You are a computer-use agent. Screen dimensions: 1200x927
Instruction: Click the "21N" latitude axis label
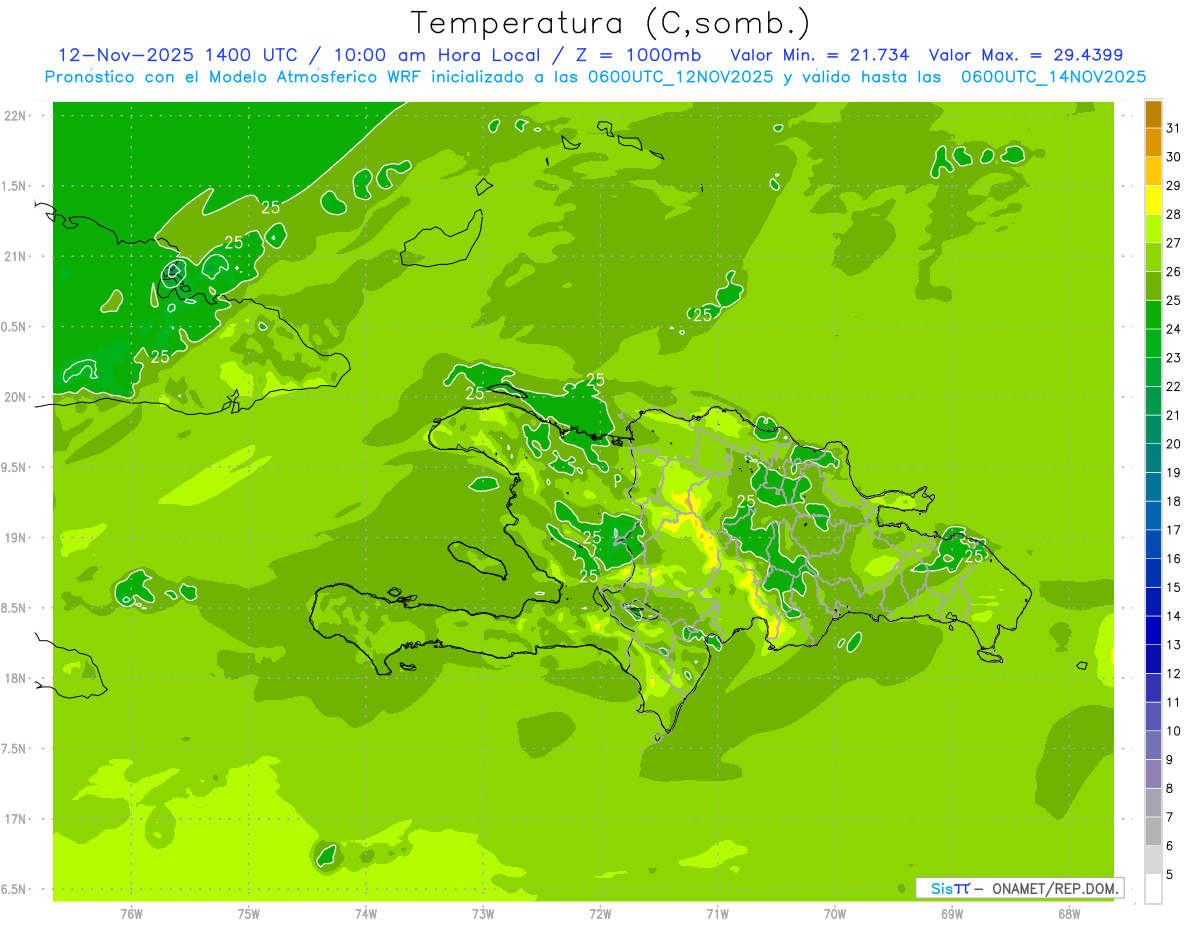click(x=16, y=257)
